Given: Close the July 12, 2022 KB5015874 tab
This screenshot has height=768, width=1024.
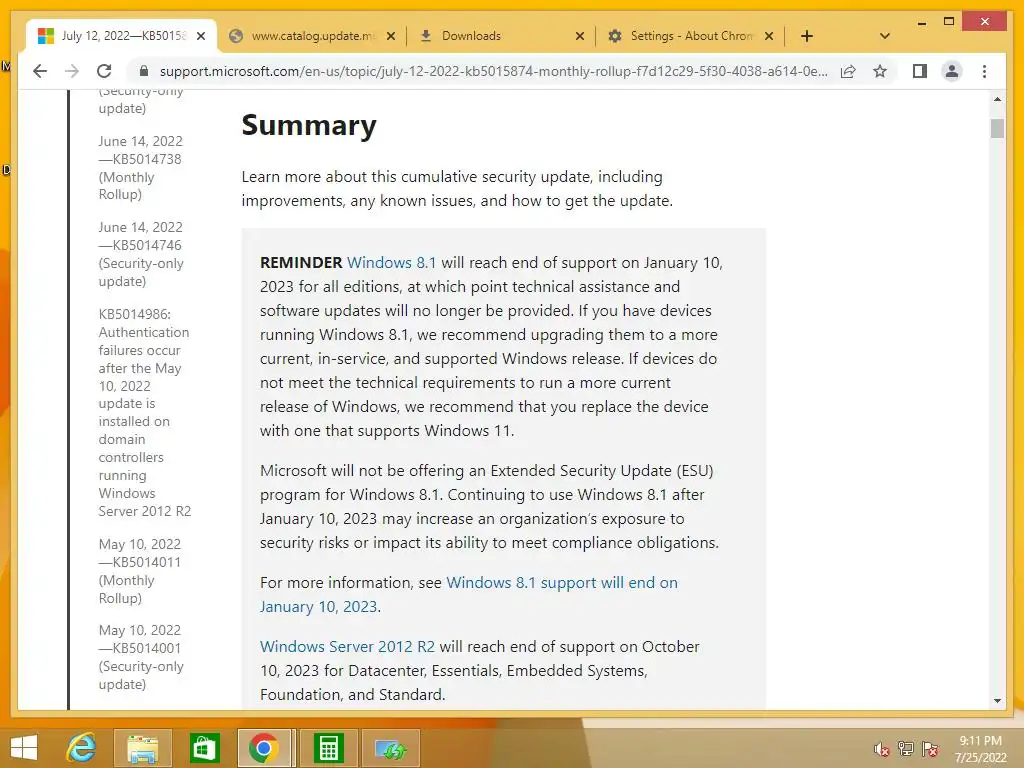Looking at the screenshot, I should [201, 36].
